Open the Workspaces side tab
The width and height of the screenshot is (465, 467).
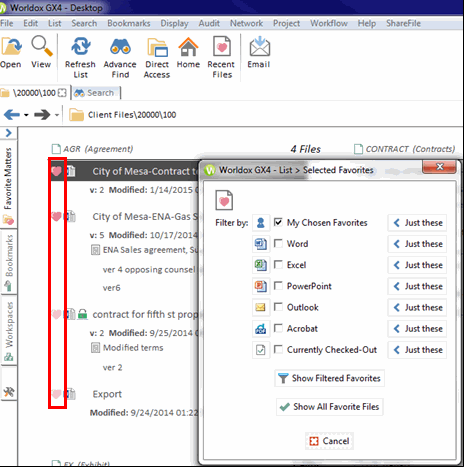pos(8,331)
